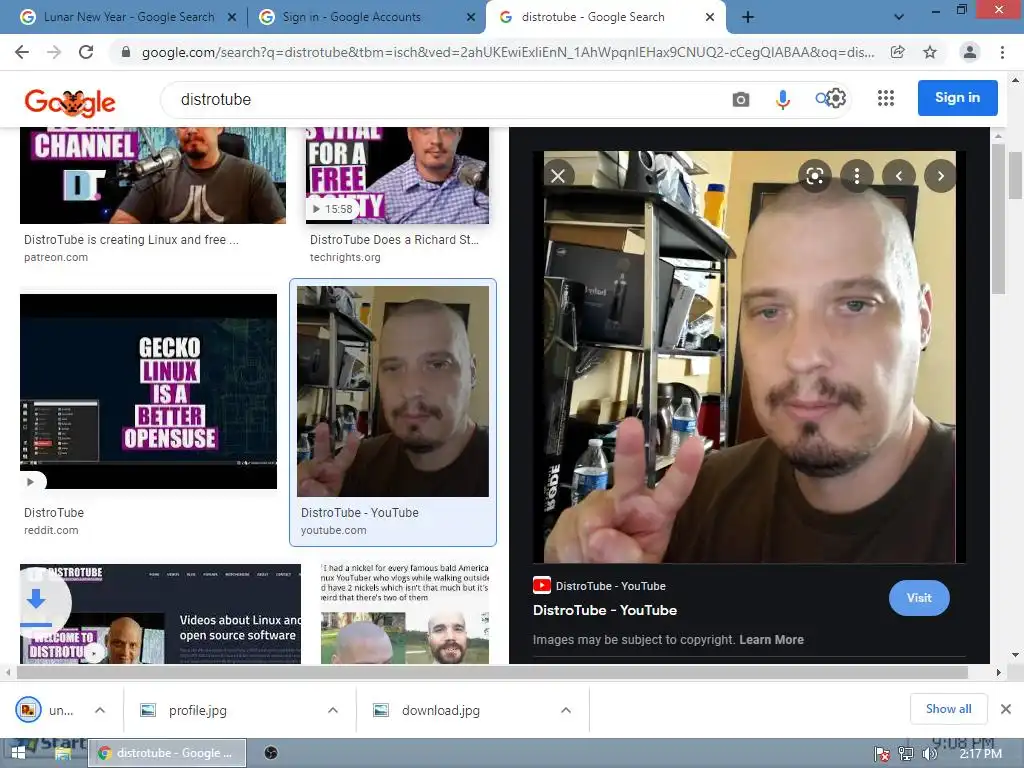
Task: Click the DistroTube - YouTube title link
Action: 605,610
